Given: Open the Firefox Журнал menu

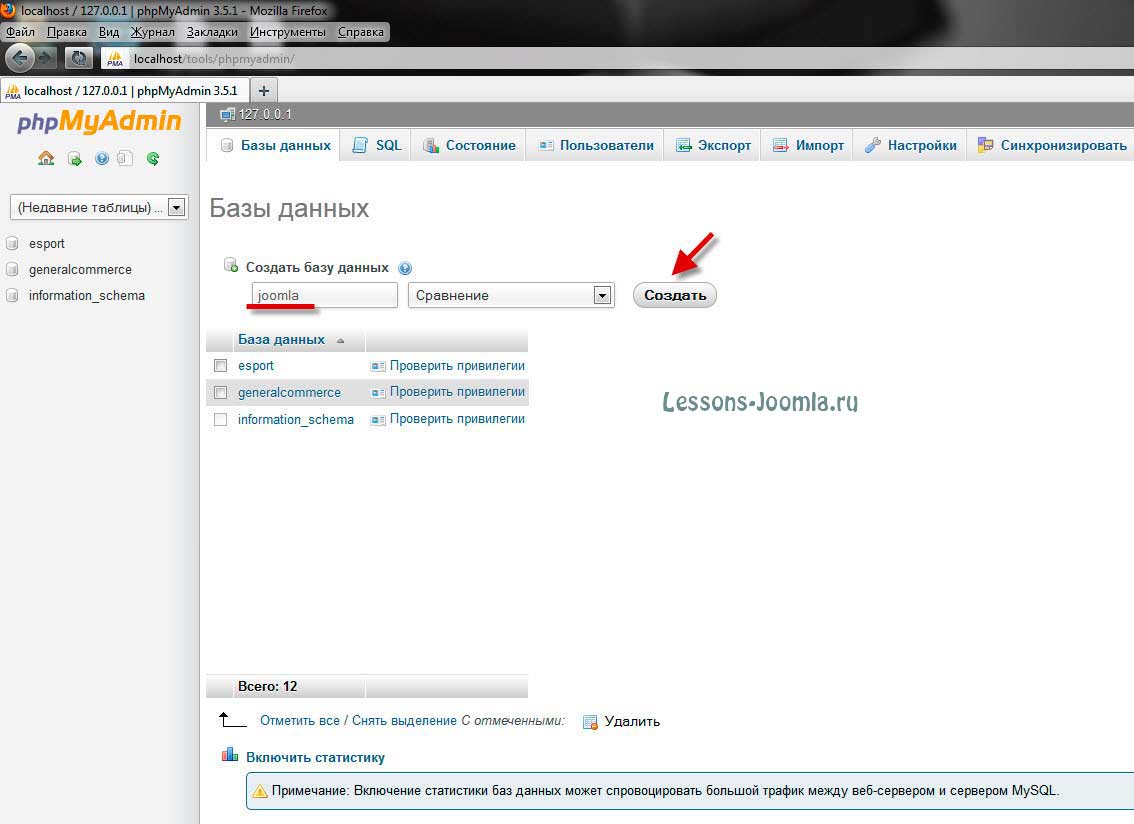Looking at the screenshot, I should pyautogui.click(x=152, y=32).
